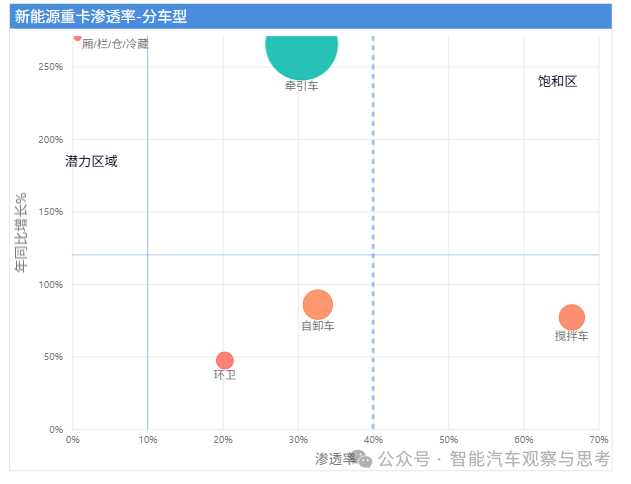Click the 70% tick on the horizontal axis

[x=598, y=440]
